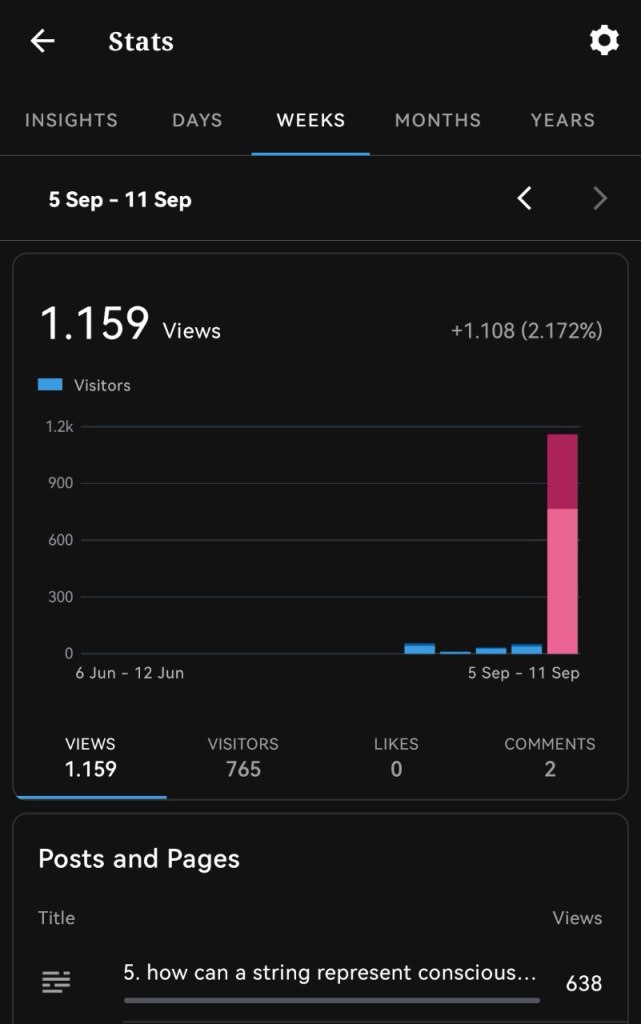The width and height of the screenshot is (641, 1024).
Task: Tap the post type icon beside title
Action: [56, 983]
